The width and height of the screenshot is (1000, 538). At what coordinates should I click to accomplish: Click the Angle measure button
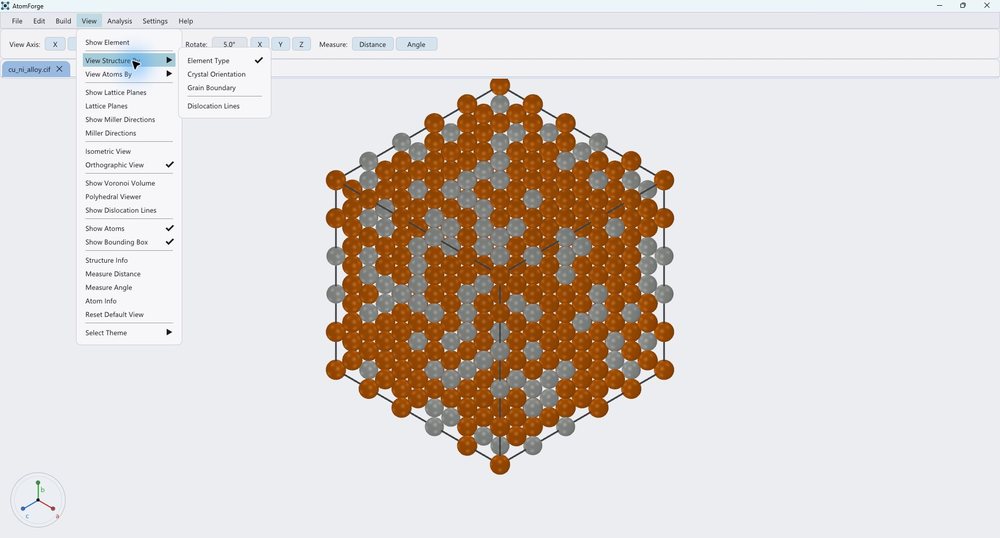[x=416, y=45]
